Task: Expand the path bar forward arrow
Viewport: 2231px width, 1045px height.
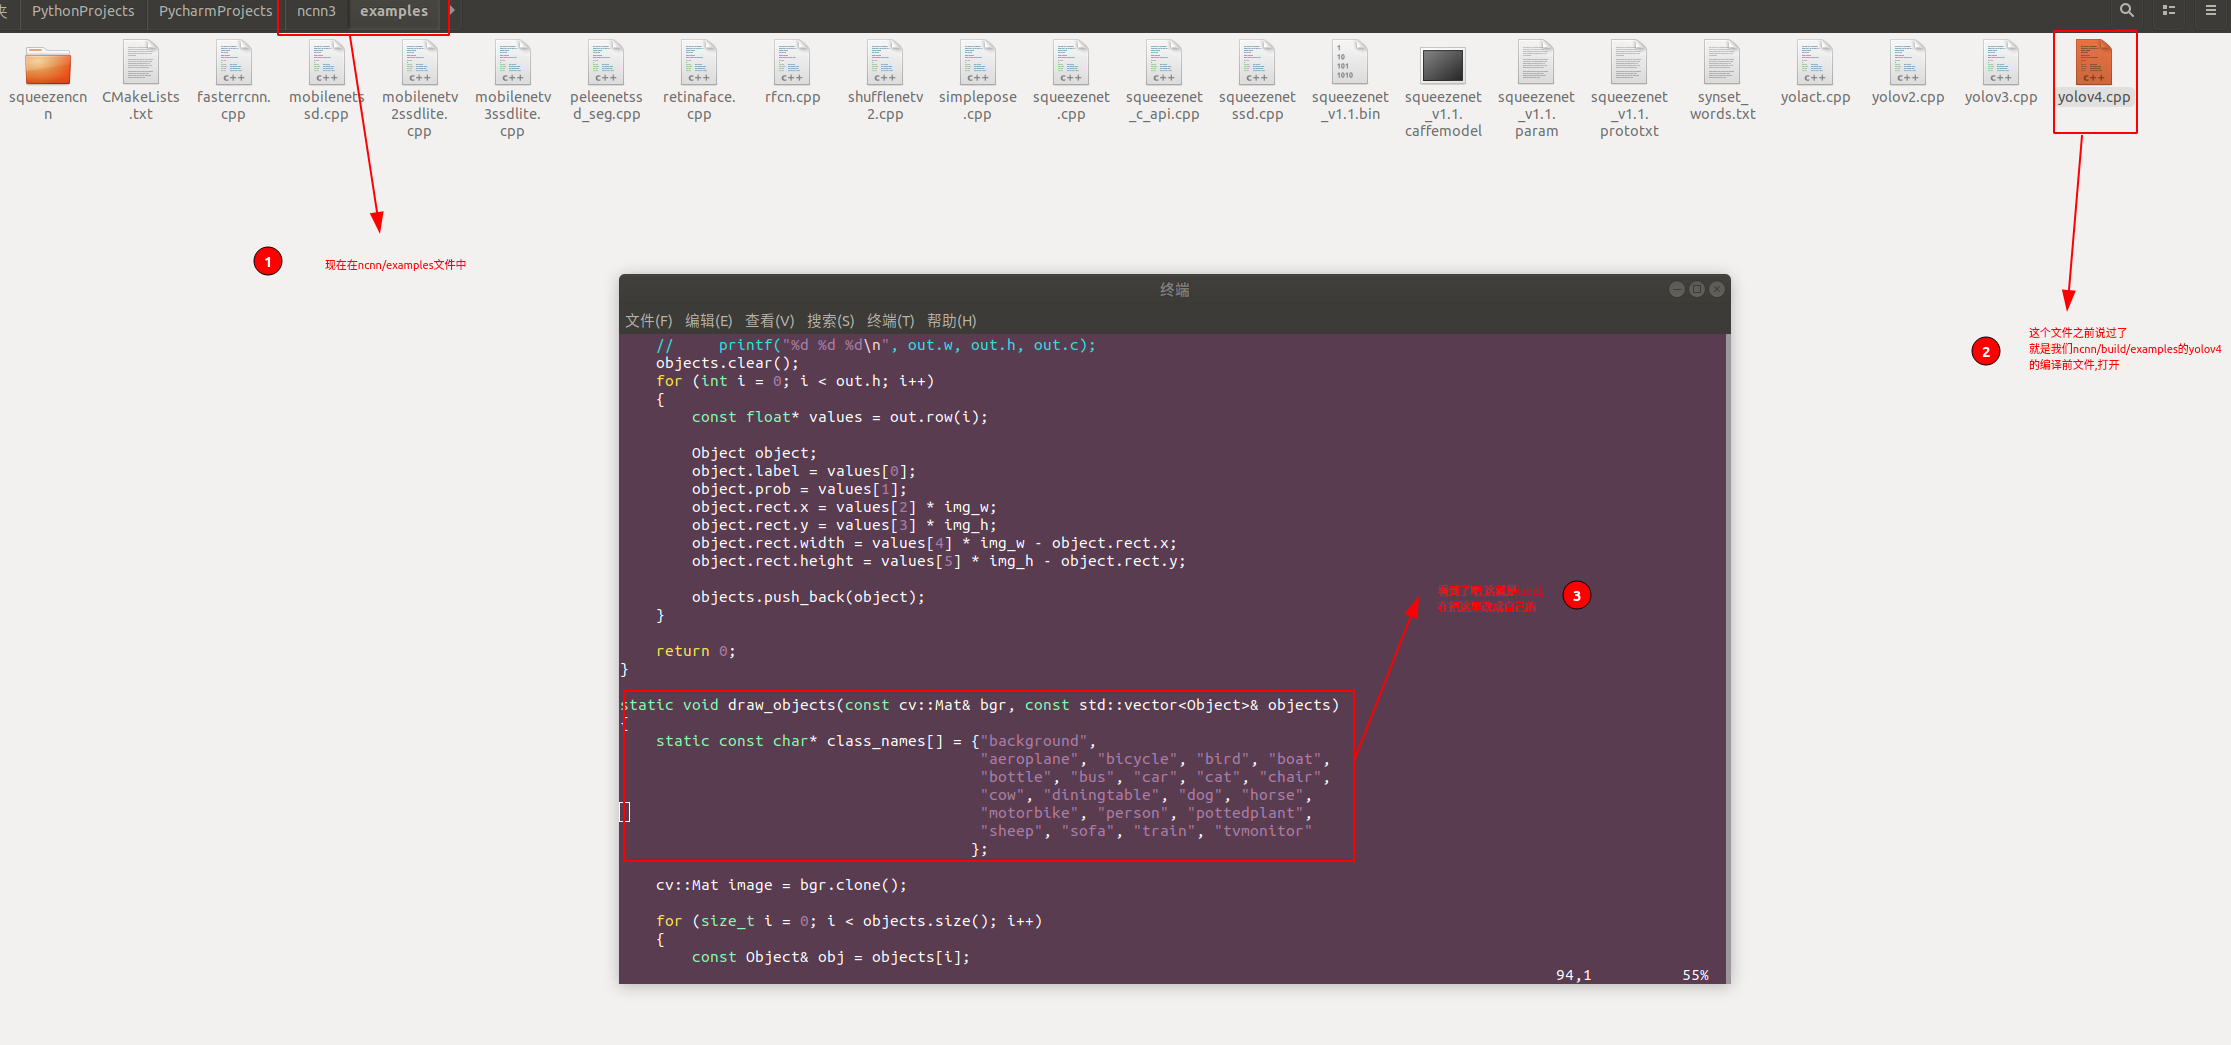Action: tap(452, 10)
